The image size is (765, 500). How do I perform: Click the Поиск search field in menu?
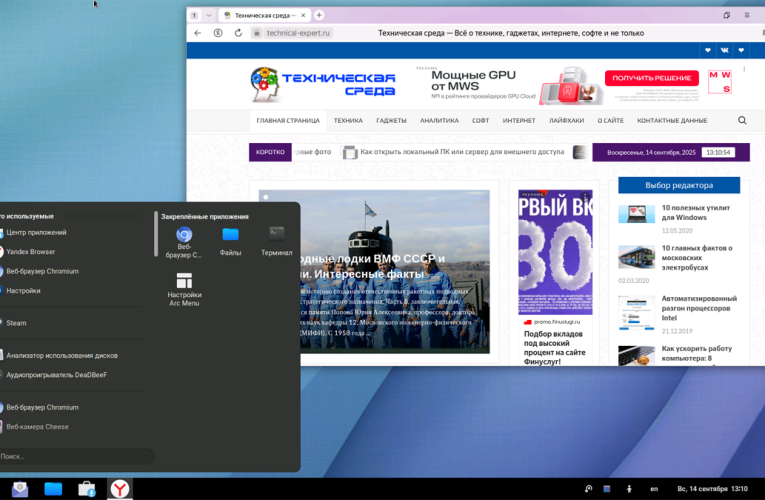[76, 457]
